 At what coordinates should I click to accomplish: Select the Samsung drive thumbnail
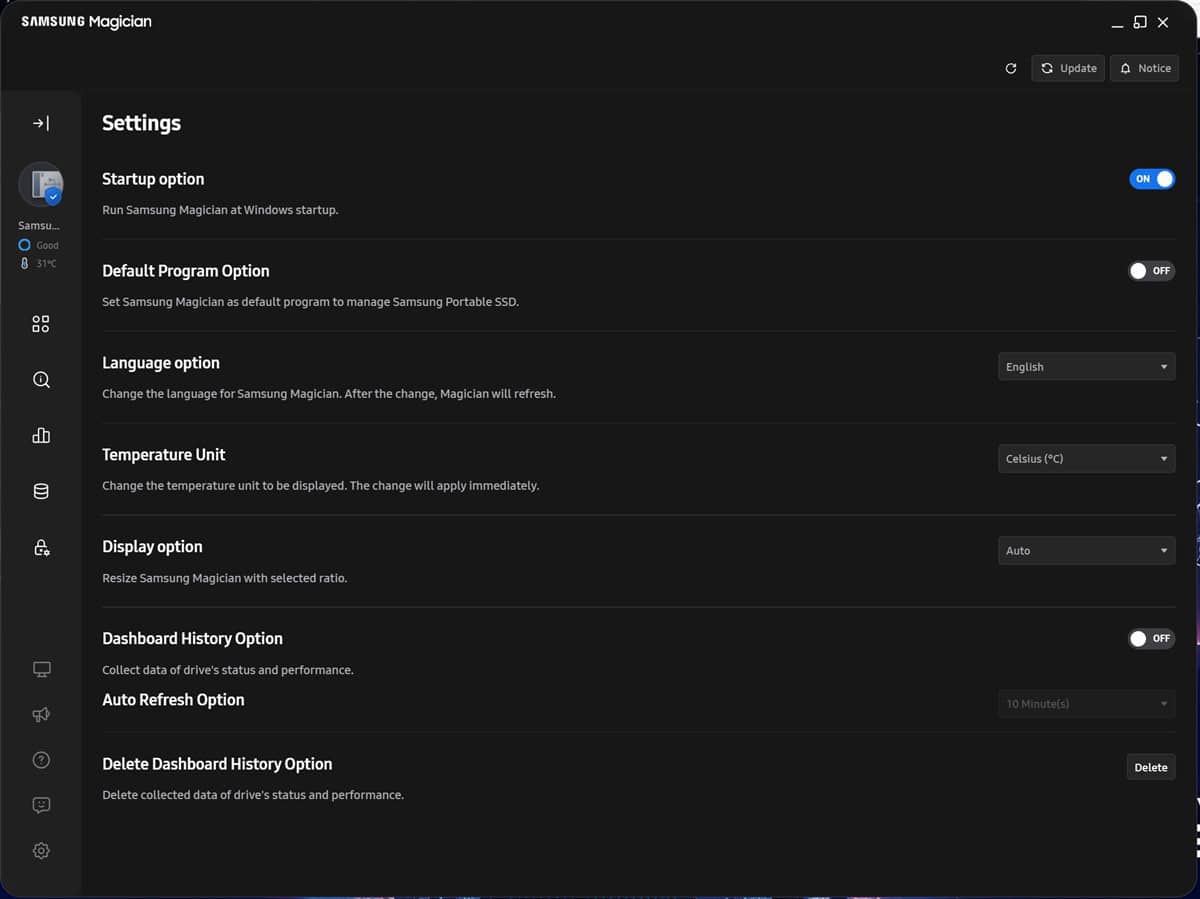pyautogui.click(x=41, y=184)
